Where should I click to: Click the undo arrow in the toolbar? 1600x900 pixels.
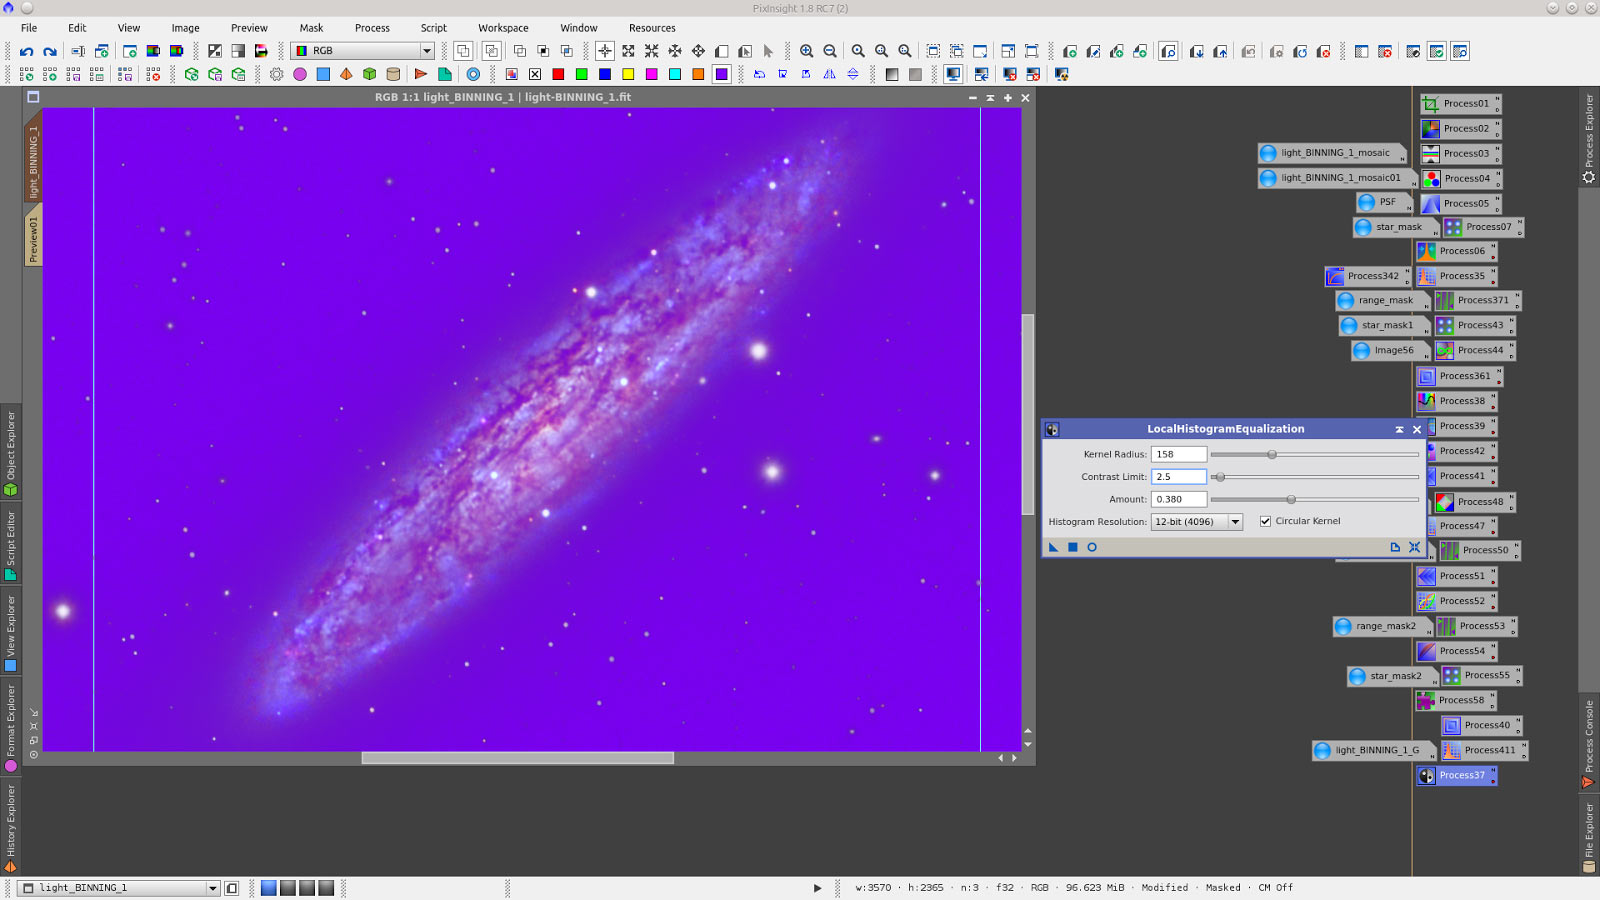26,51
